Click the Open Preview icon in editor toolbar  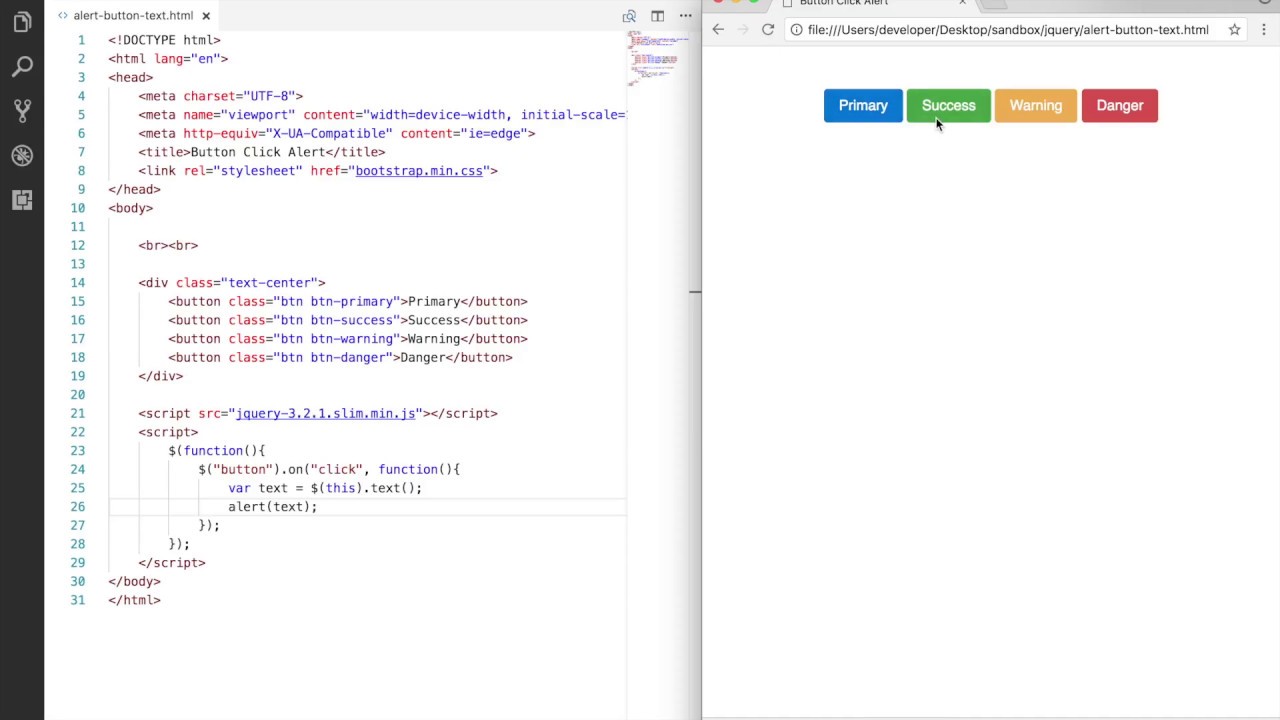coord(629,16)
